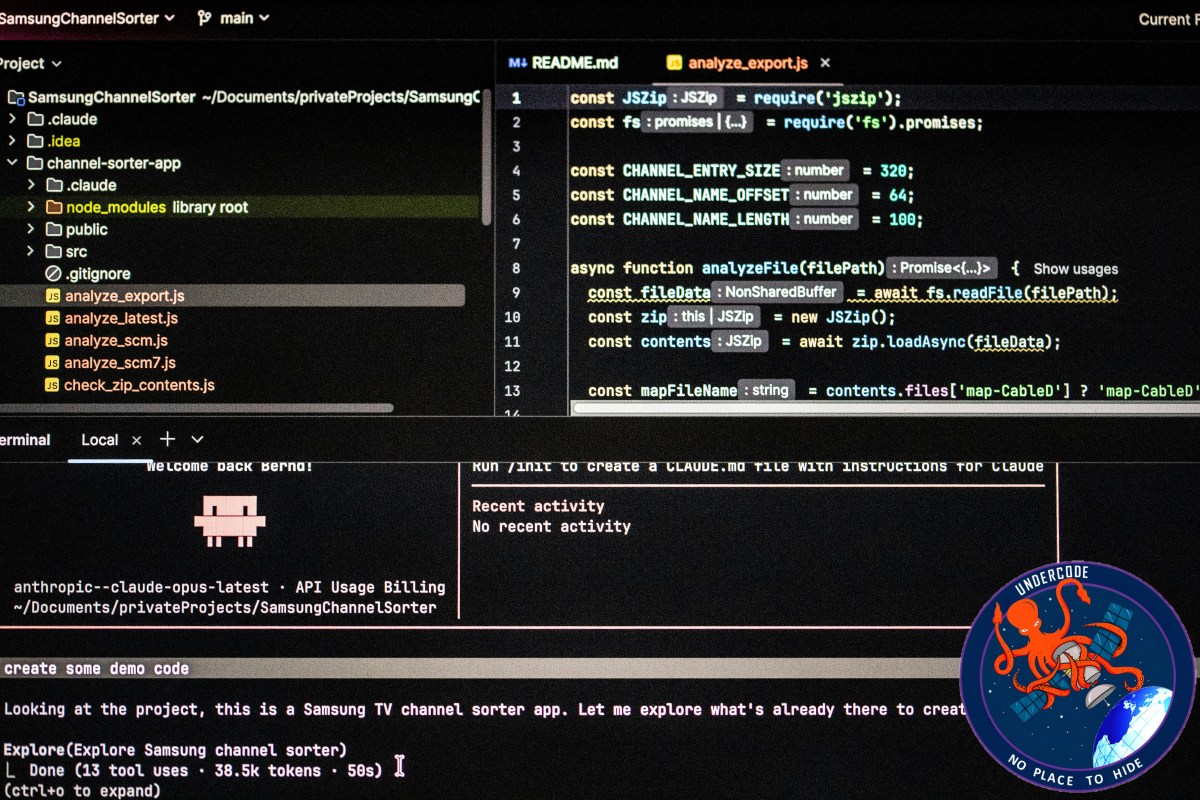
Task: Click the public folder icon
Action: [54, 229]
